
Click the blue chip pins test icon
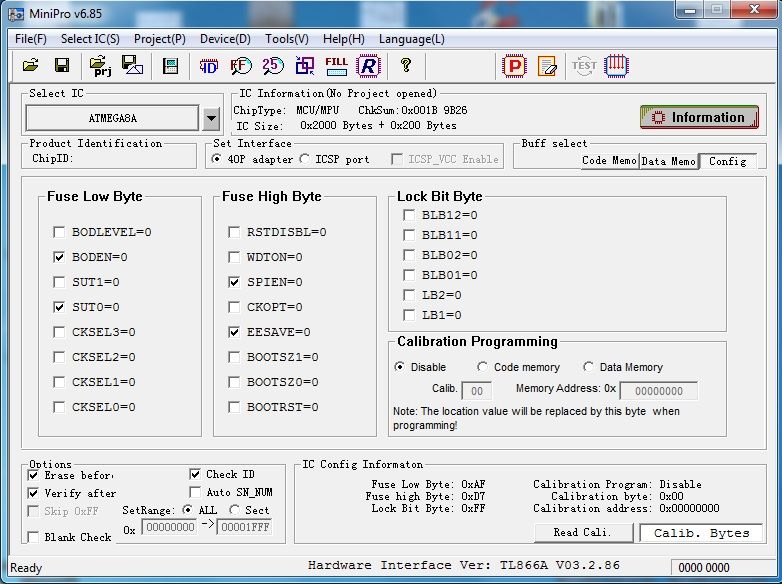[x=616, y=66]
